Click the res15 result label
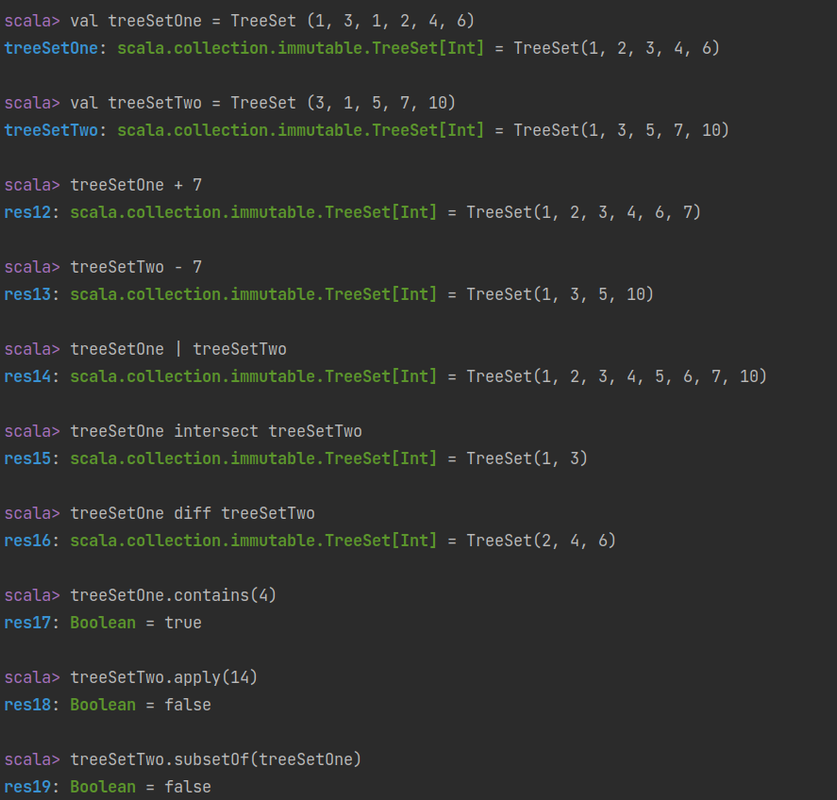This screenshot has height=800, width=837. pyautogui.click(x=28, y=459)
